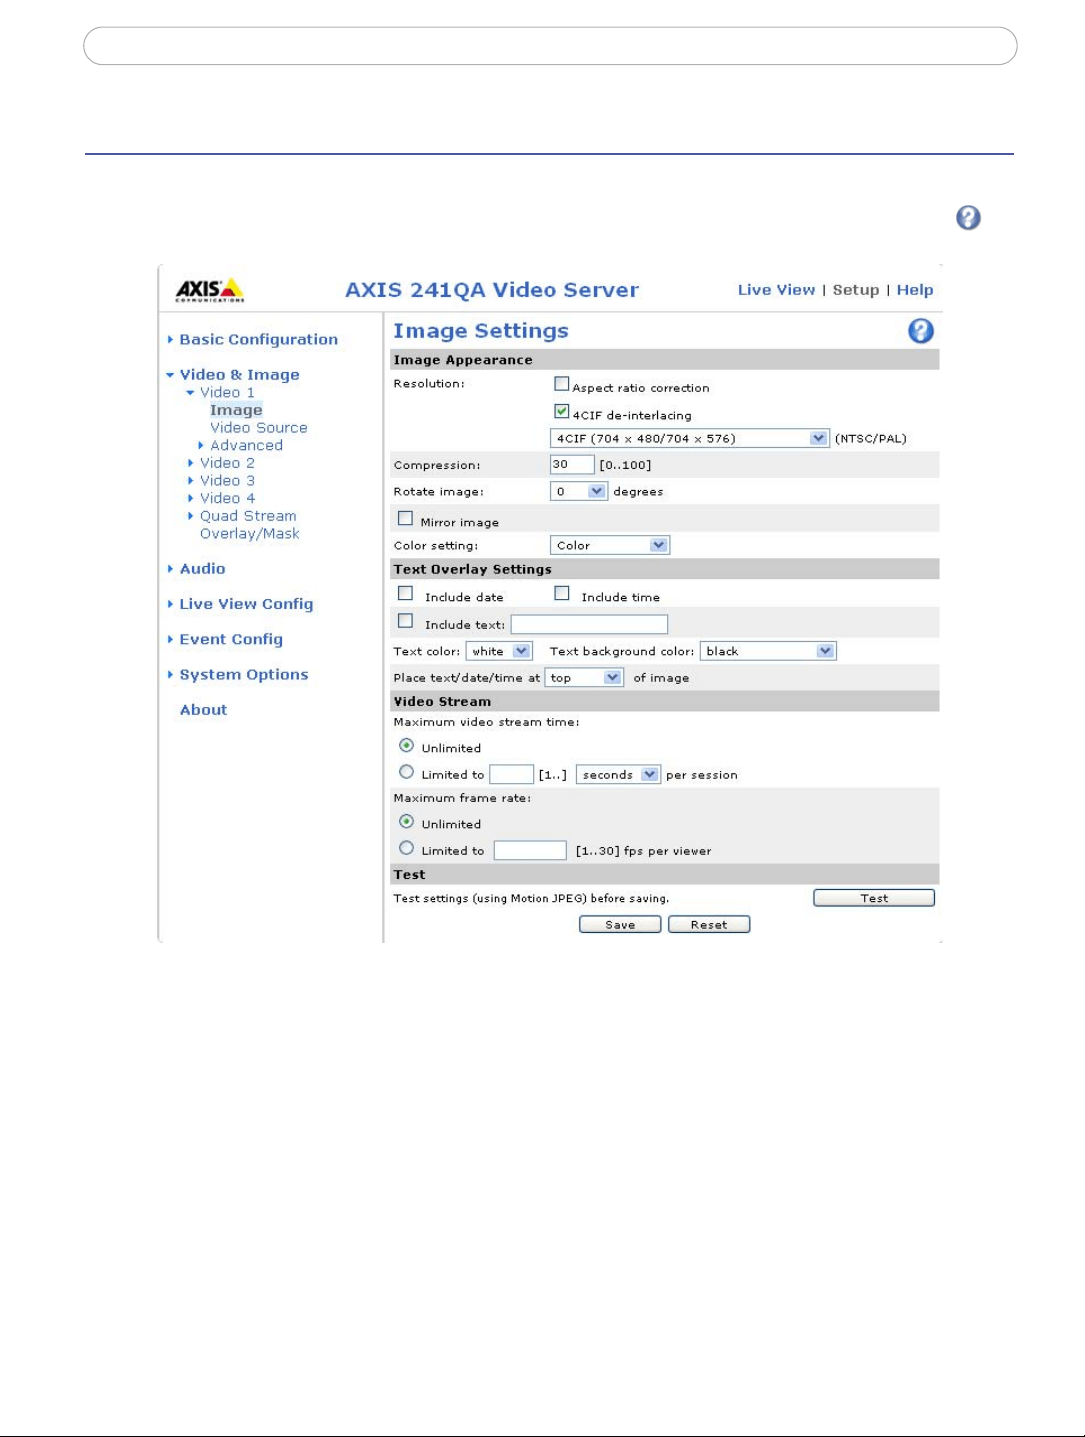Viewport: 1085px width, 1437px height.
Task: Open the text placement top dropdown
Action: [x=585, y=678]
